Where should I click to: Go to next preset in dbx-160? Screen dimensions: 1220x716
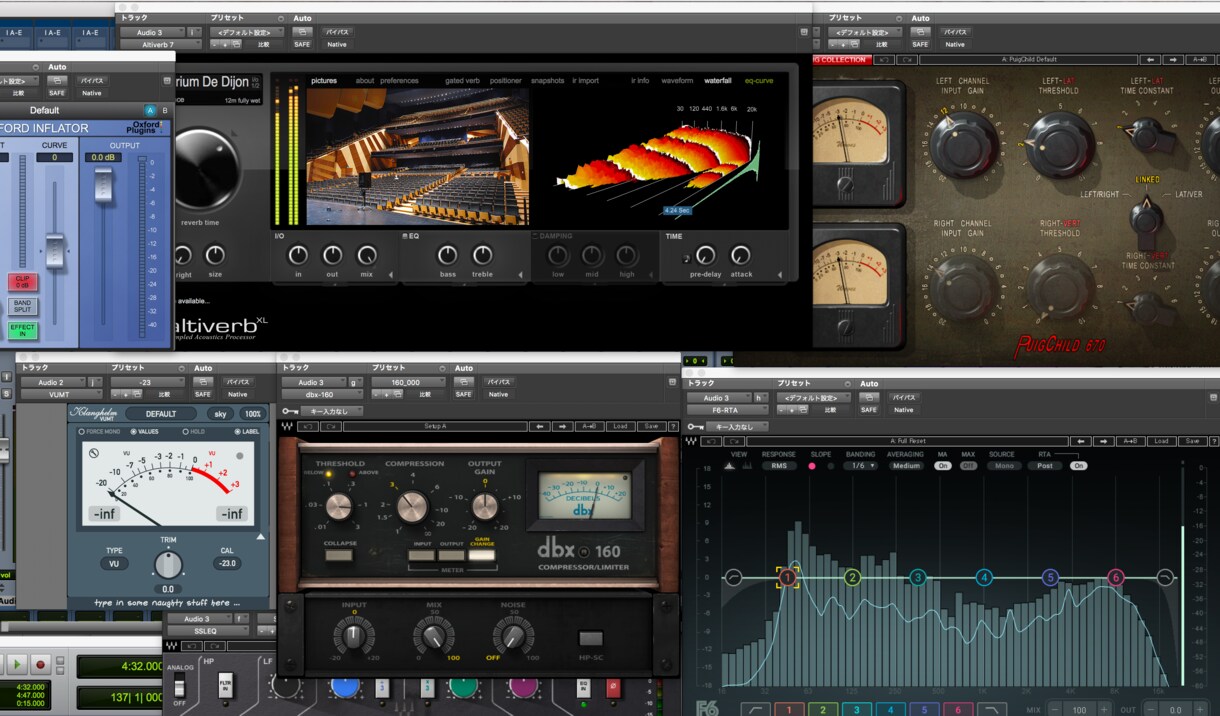coord(563,427)
